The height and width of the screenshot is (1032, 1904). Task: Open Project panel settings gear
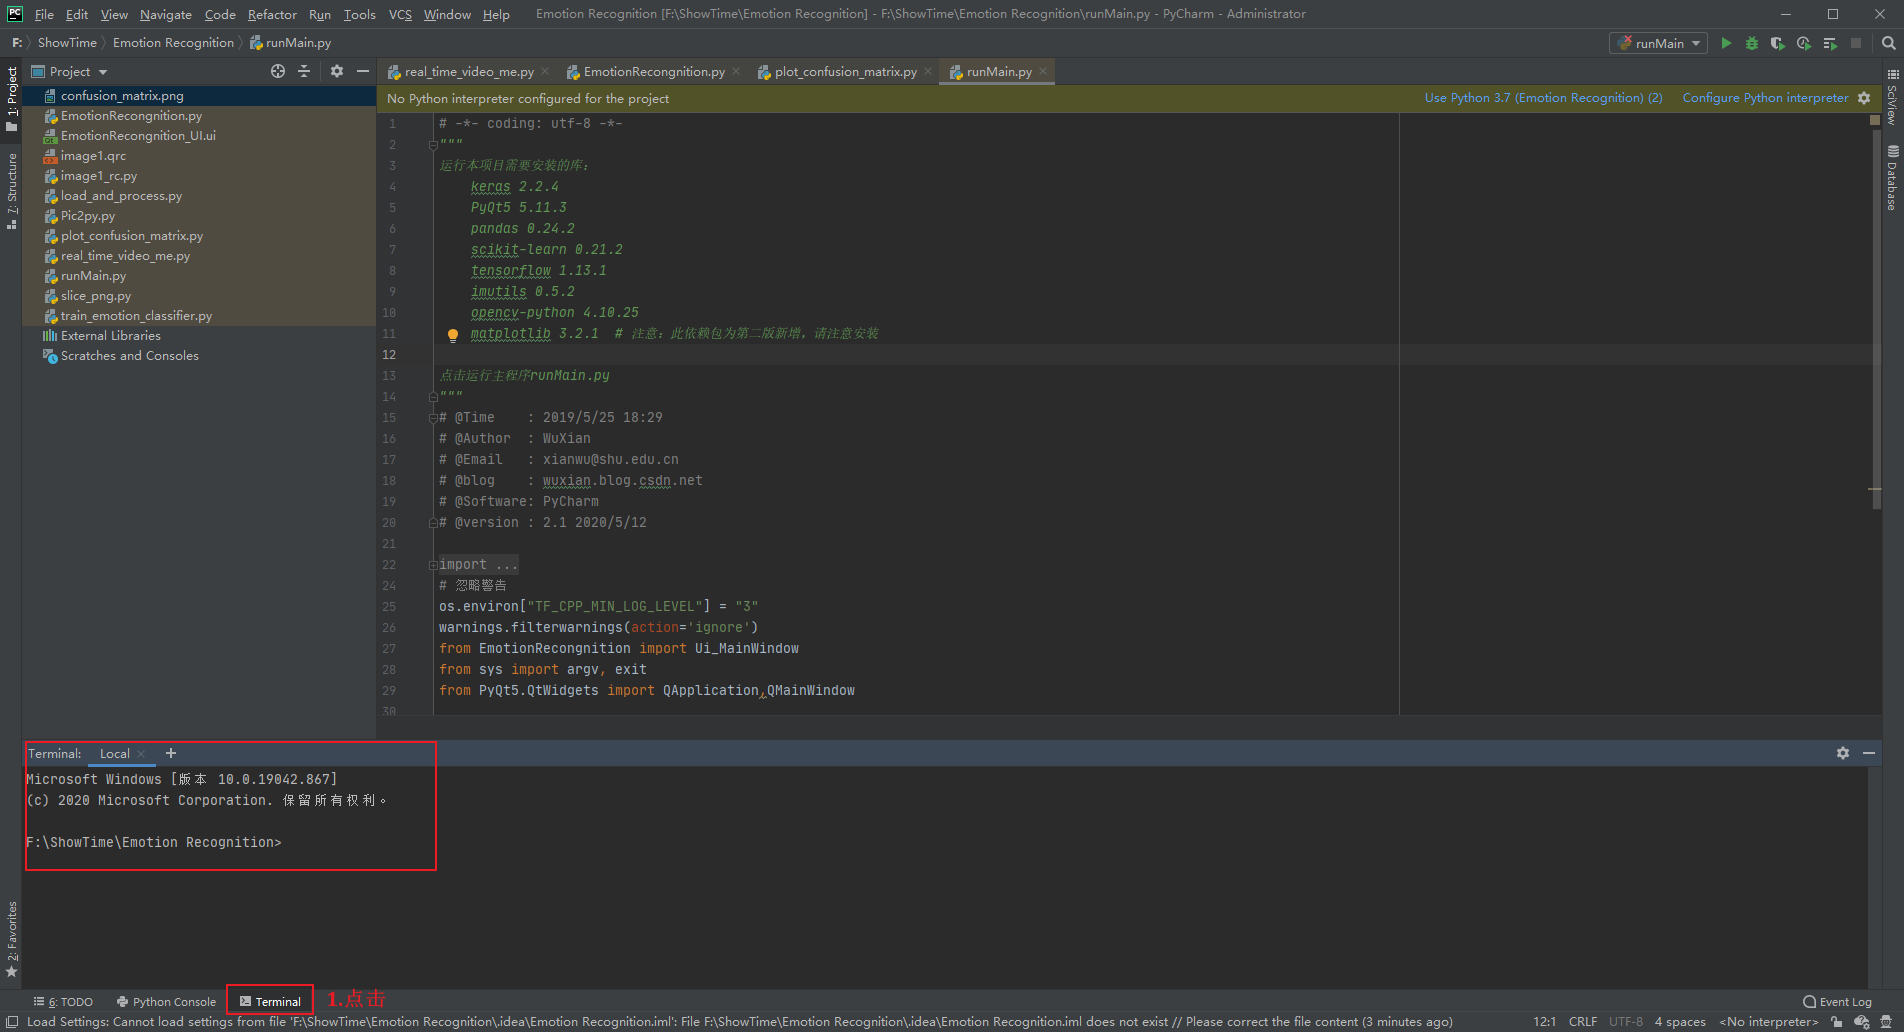337,71
